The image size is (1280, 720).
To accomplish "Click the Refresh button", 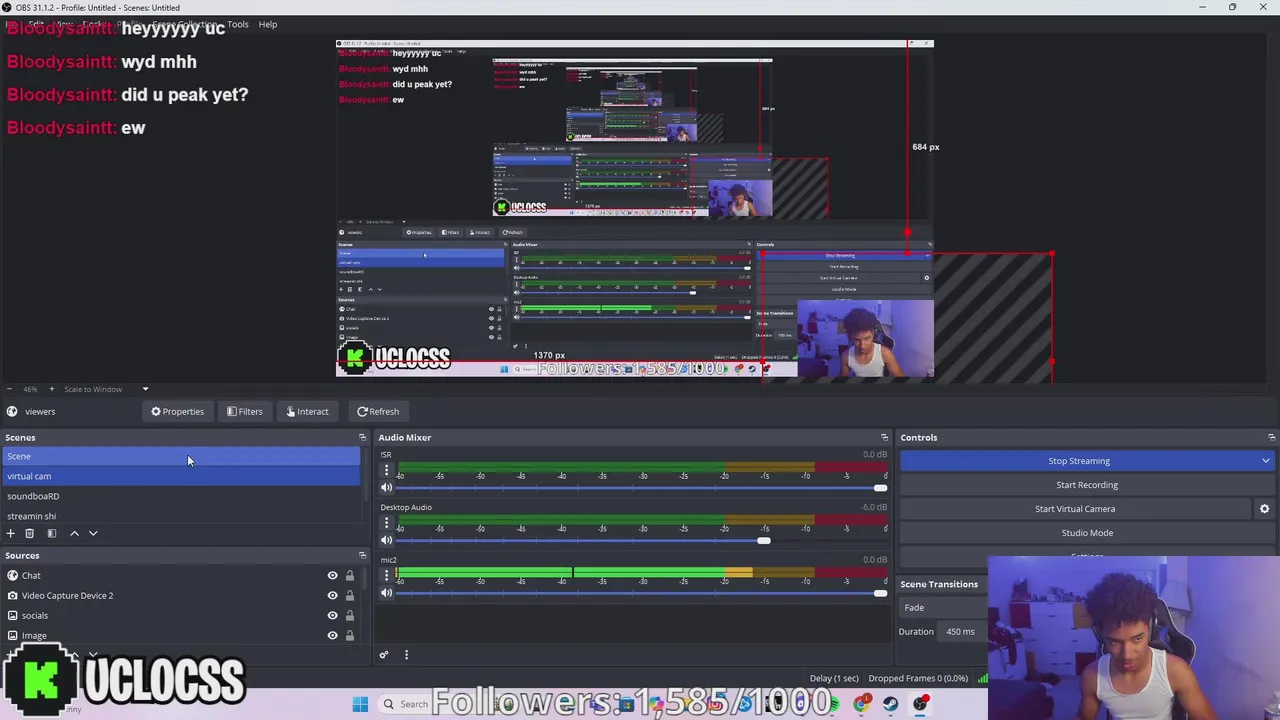I will [378, 411].
